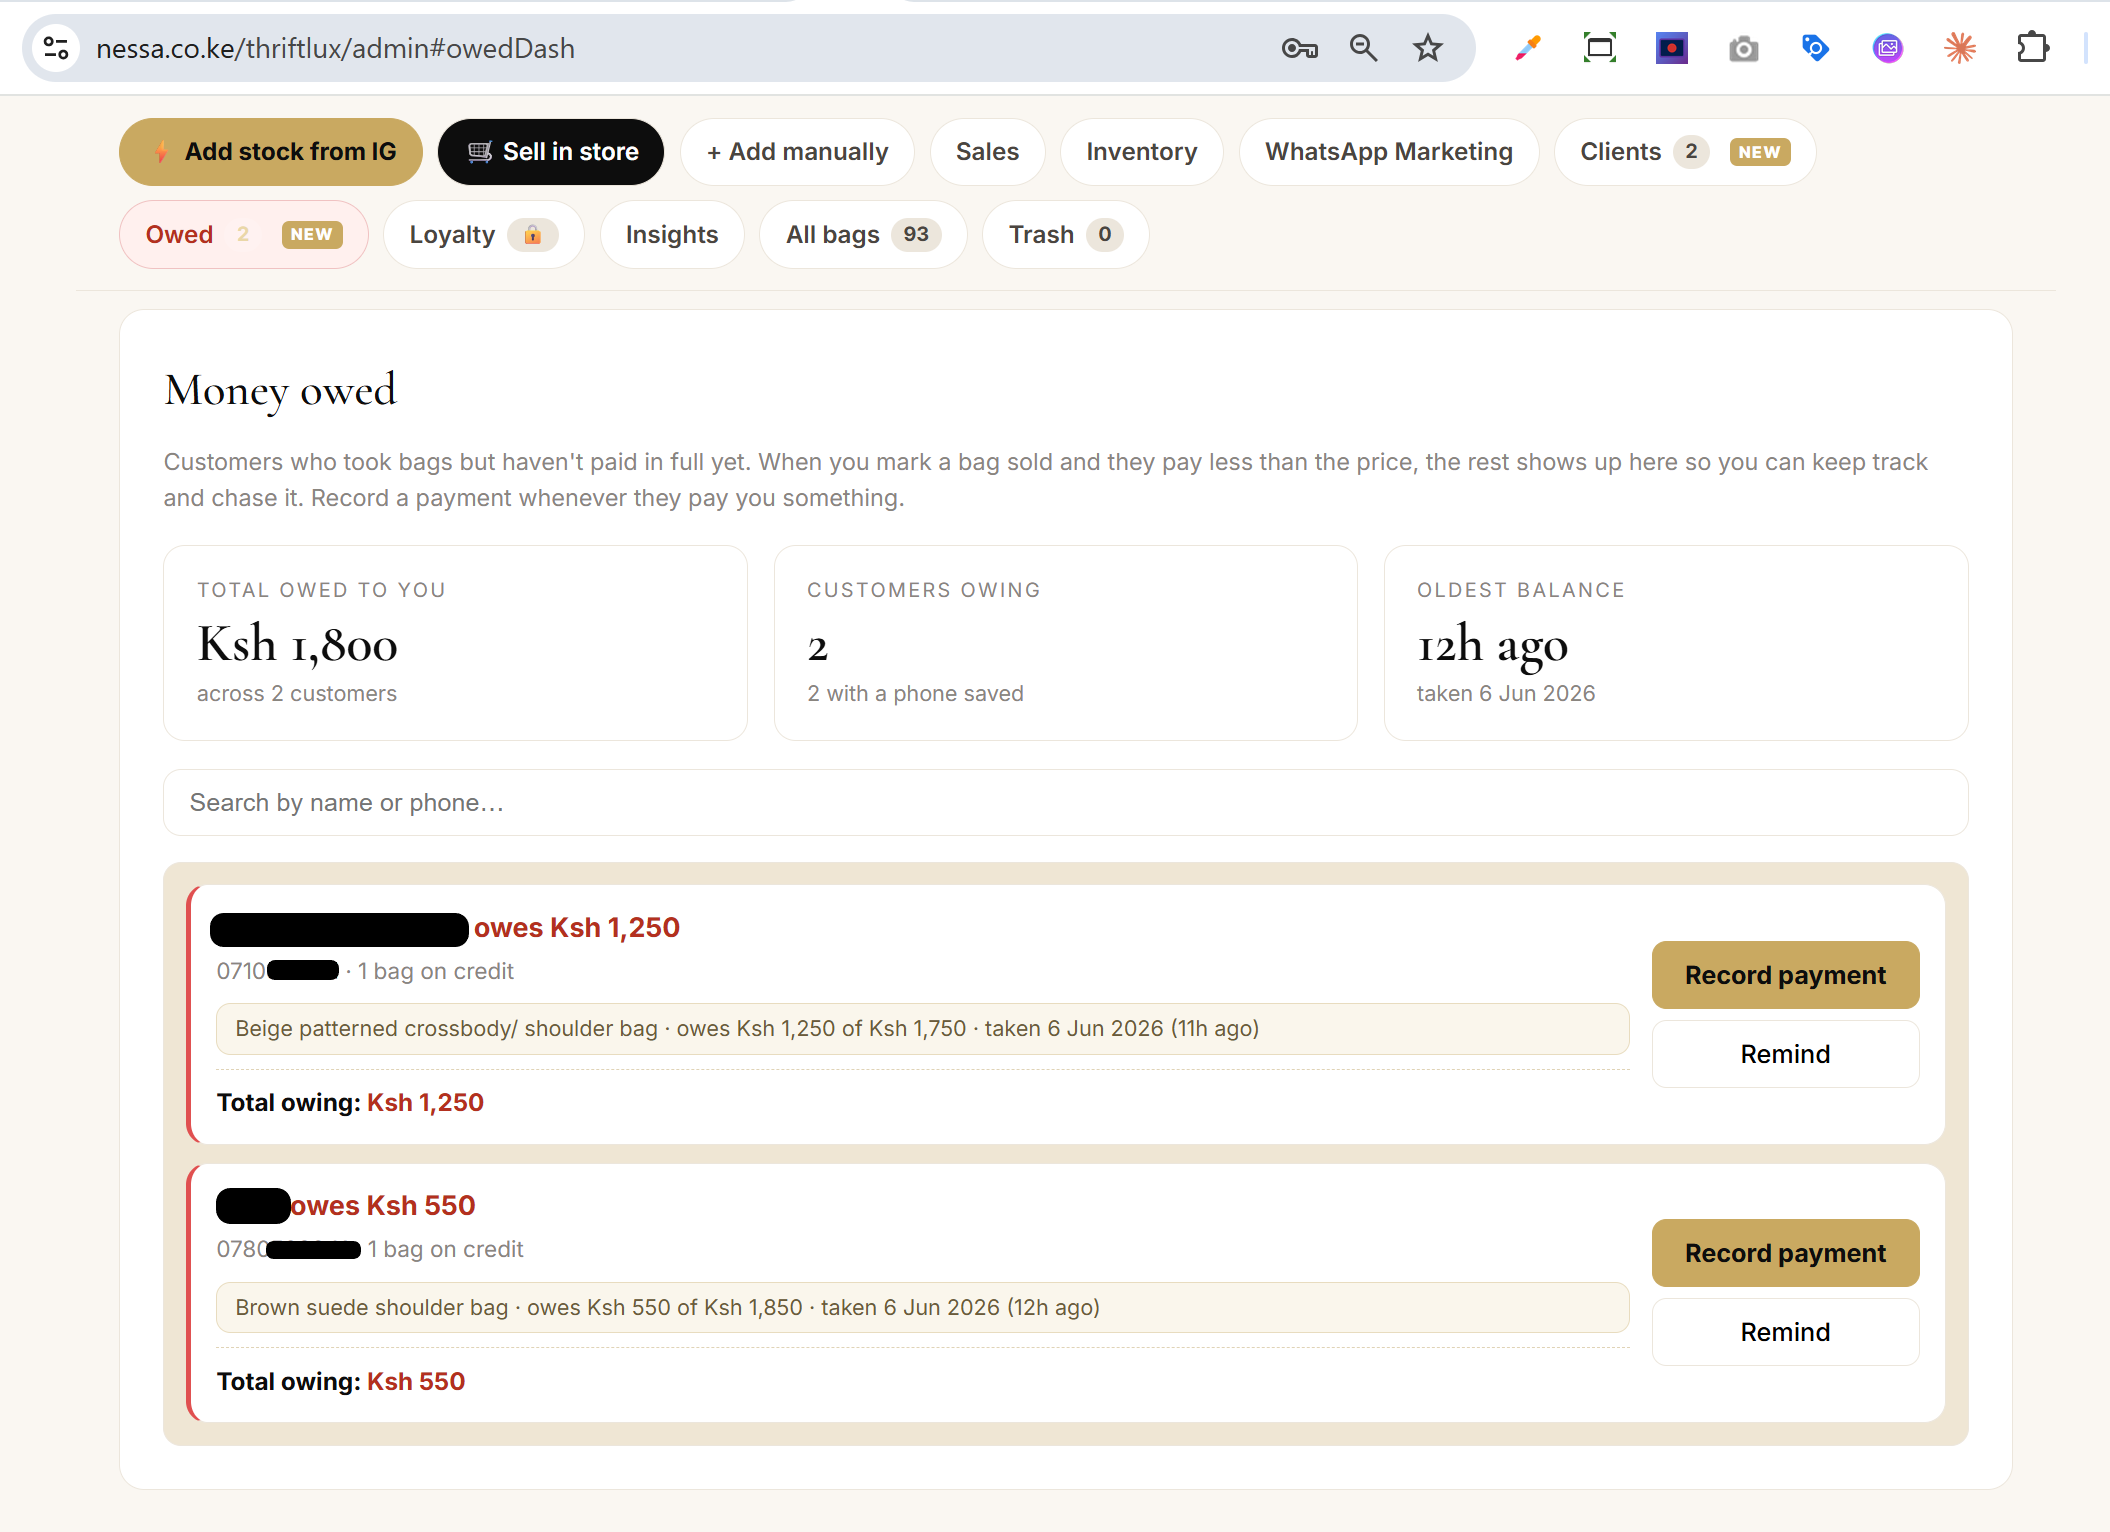Screen dimensions: 2110x1532
Task: Open the locked Loyalty tab
Action: click(484, 235)
